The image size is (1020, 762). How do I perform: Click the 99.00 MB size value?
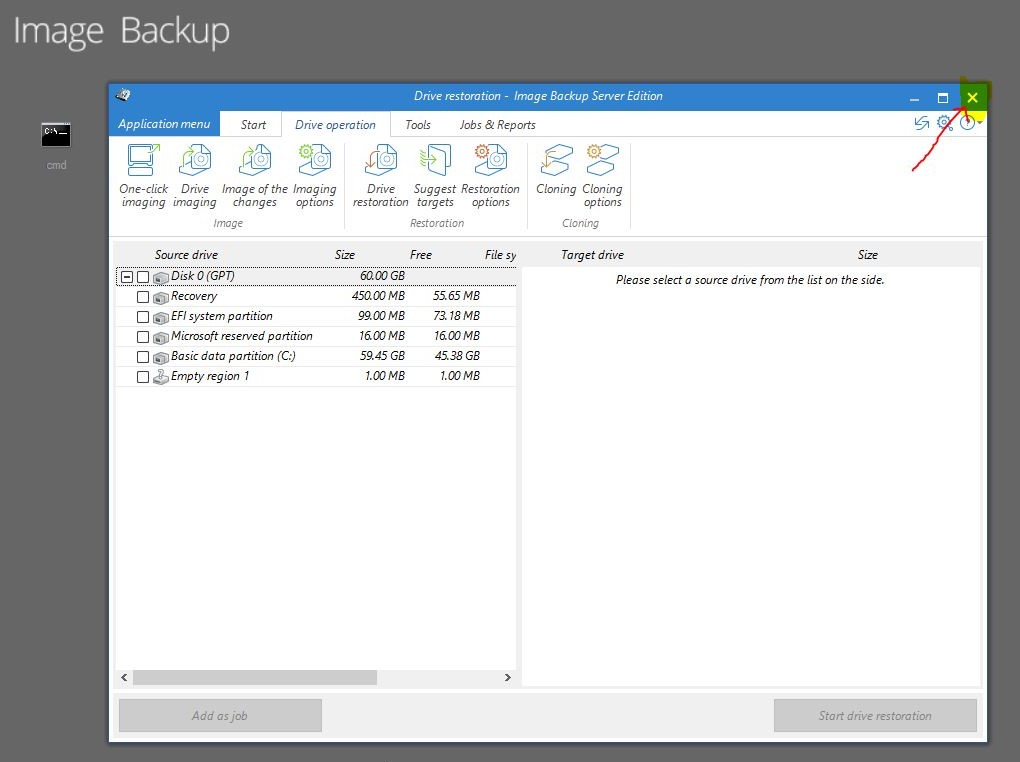(x=381, y=316)
